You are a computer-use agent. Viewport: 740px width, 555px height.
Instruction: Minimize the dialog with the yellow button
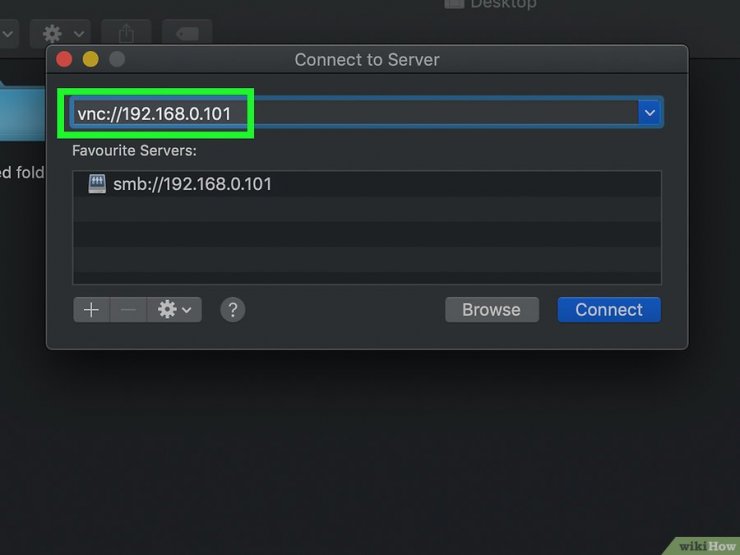pos(91,60)
